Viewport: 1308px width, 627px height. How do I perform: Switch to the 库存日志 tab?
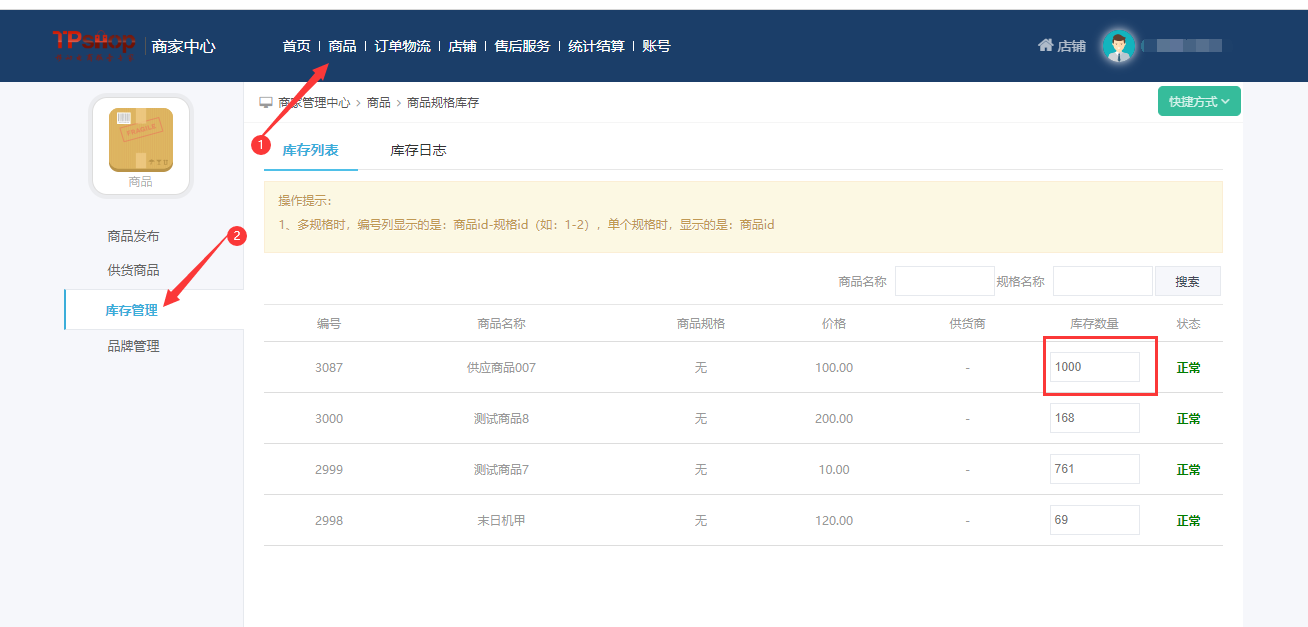coord(418,150)
